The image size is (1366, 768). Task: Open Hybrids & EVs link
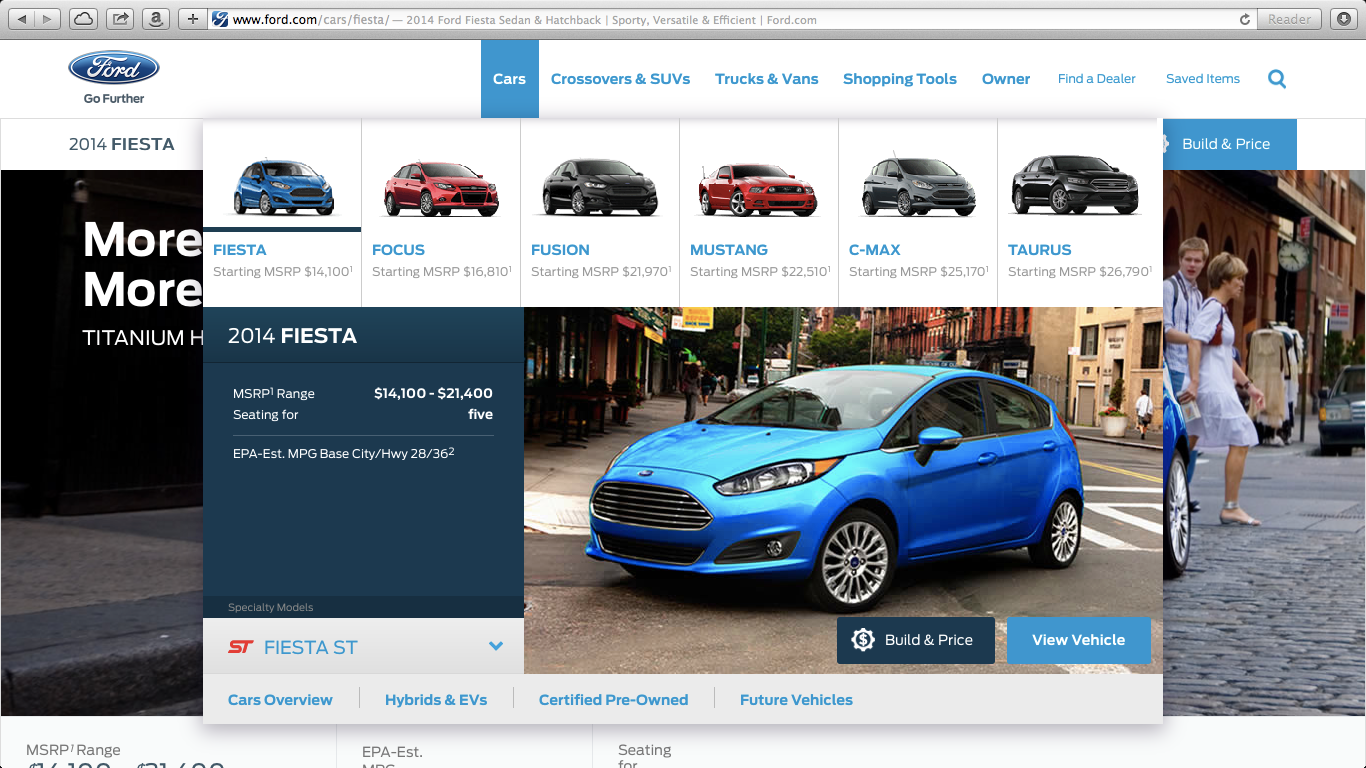tap(436, 700)
